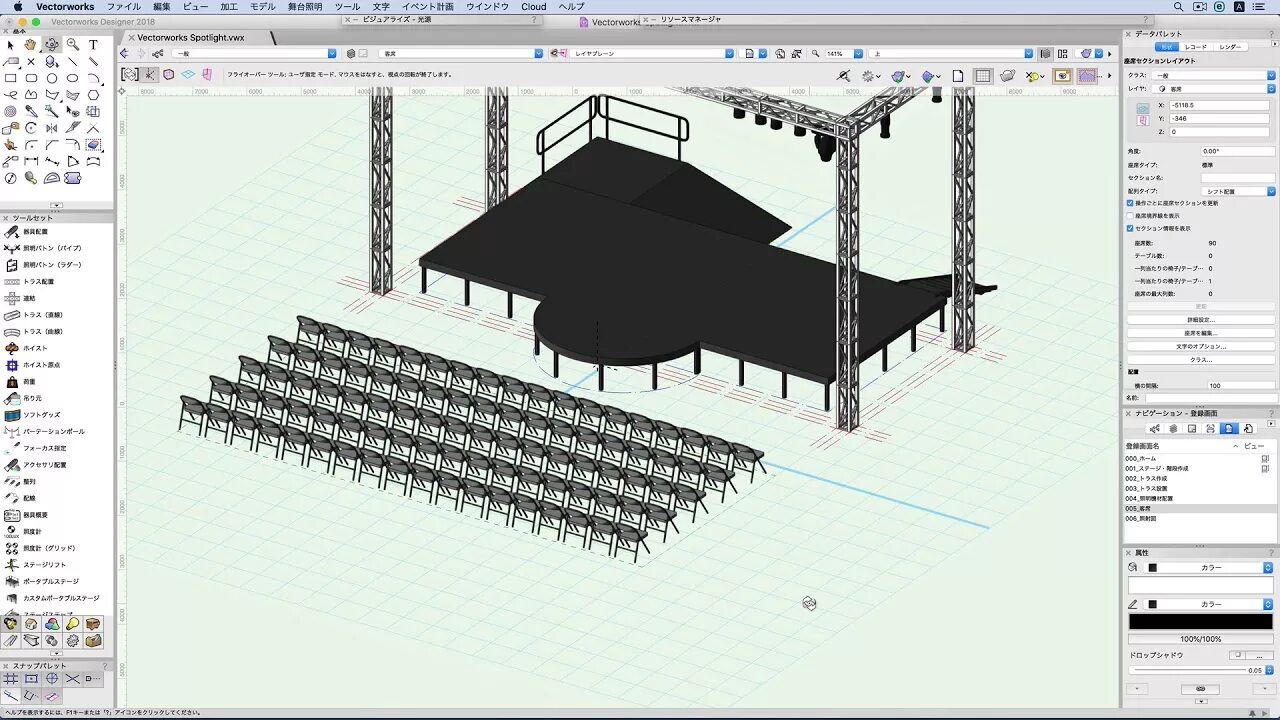
Task: Open the レイヤプレーン plane dropdown
Action: pos(652,54)
